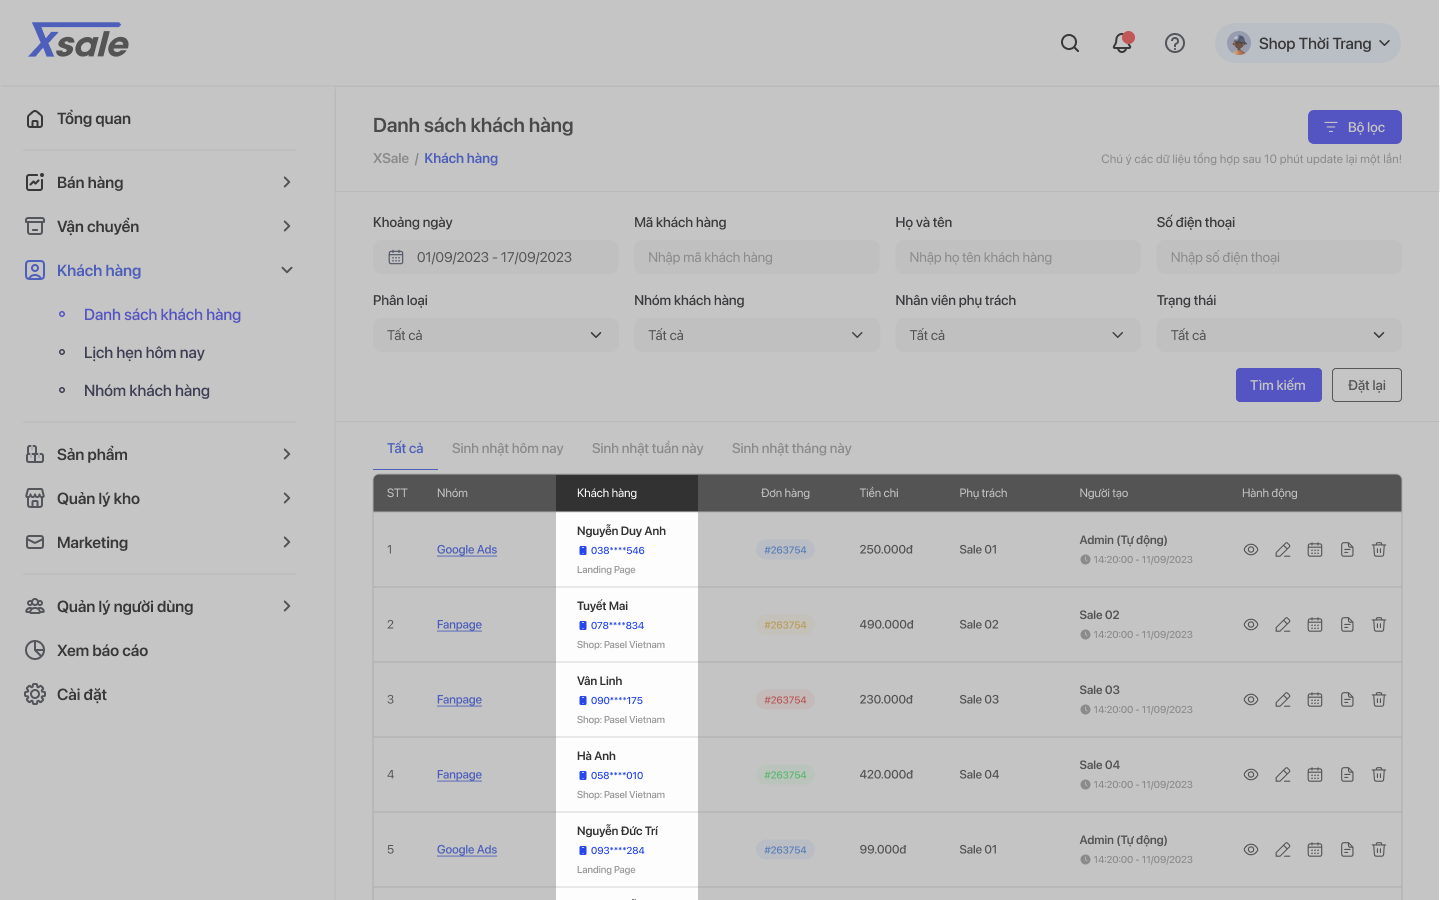This screenshot has width=1440, height=900.
Task: Switch to the Sinh nhật hôm nay tab
Action: [507, 448]
